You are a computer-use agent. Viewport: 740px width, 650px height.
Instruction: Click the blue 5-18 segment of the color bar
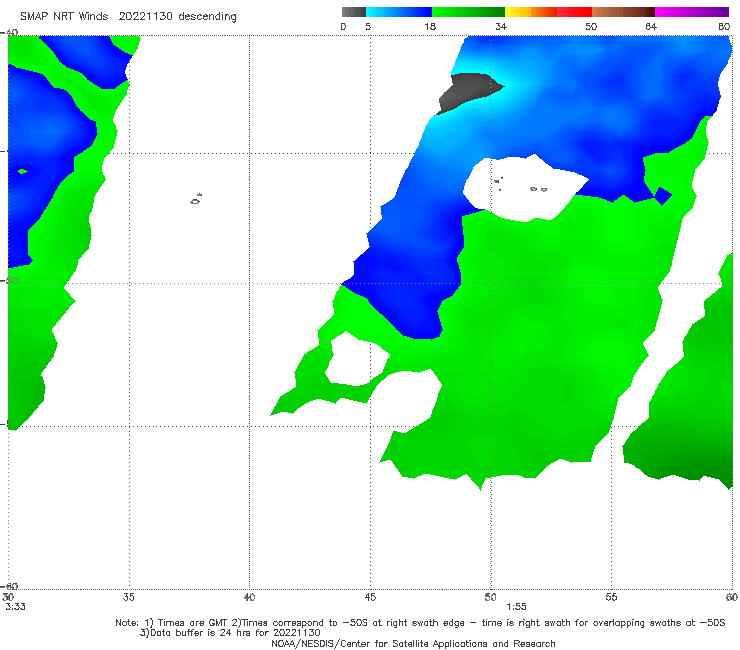399,12
